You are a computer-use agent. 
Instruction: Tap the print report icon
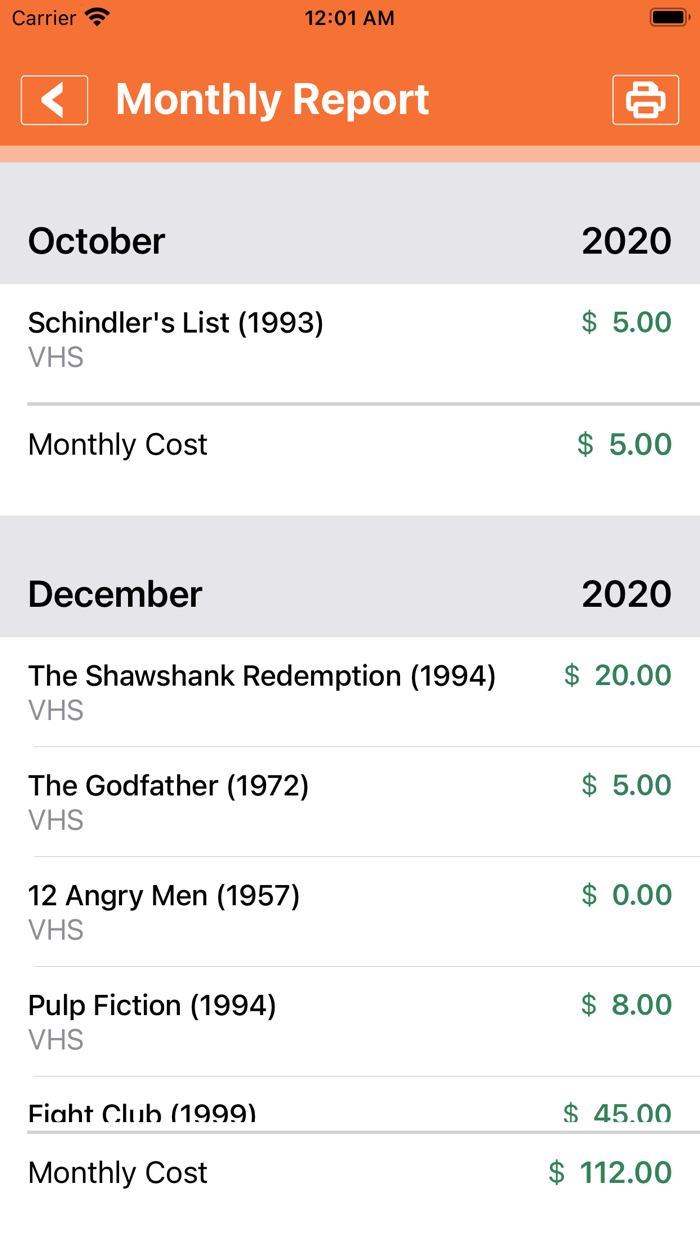(x=645, y=99)
